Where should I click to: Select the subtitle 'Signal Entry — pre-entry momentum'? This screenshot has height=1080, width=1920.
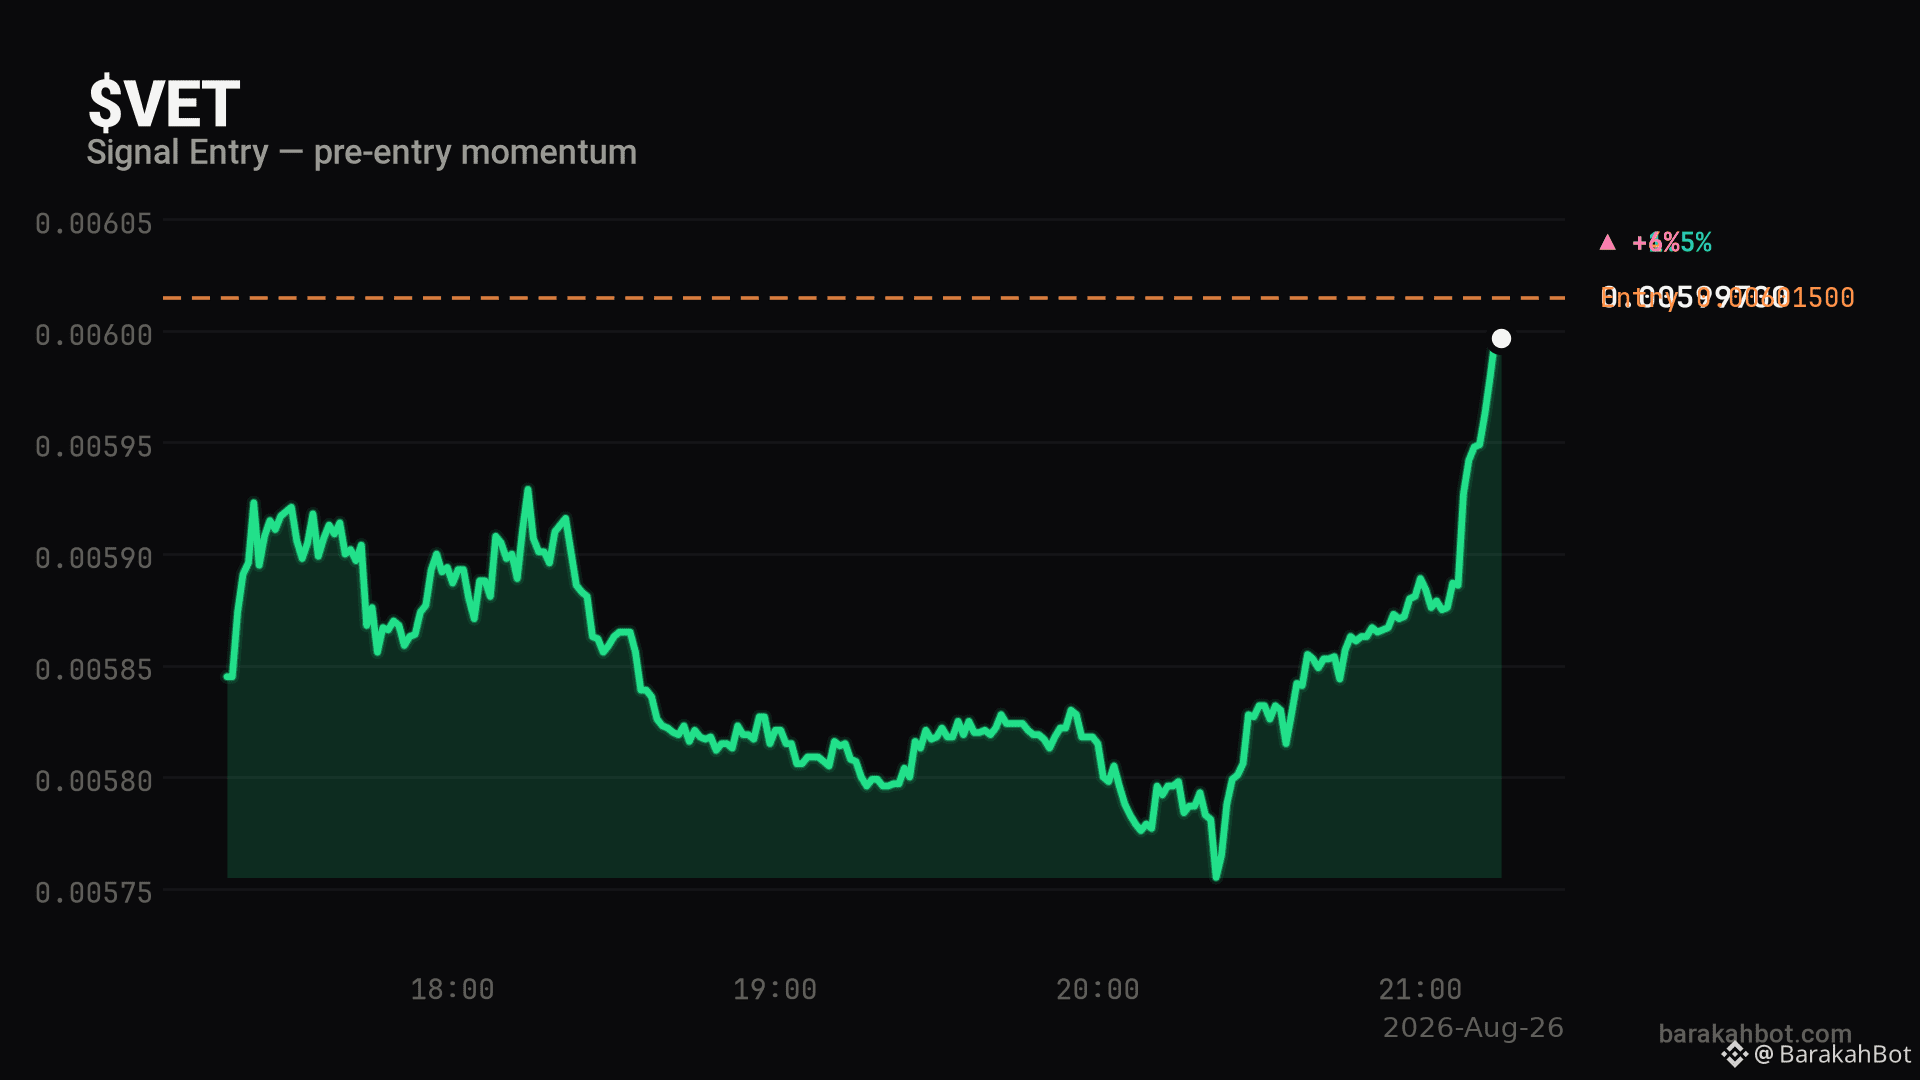point(361,152)
